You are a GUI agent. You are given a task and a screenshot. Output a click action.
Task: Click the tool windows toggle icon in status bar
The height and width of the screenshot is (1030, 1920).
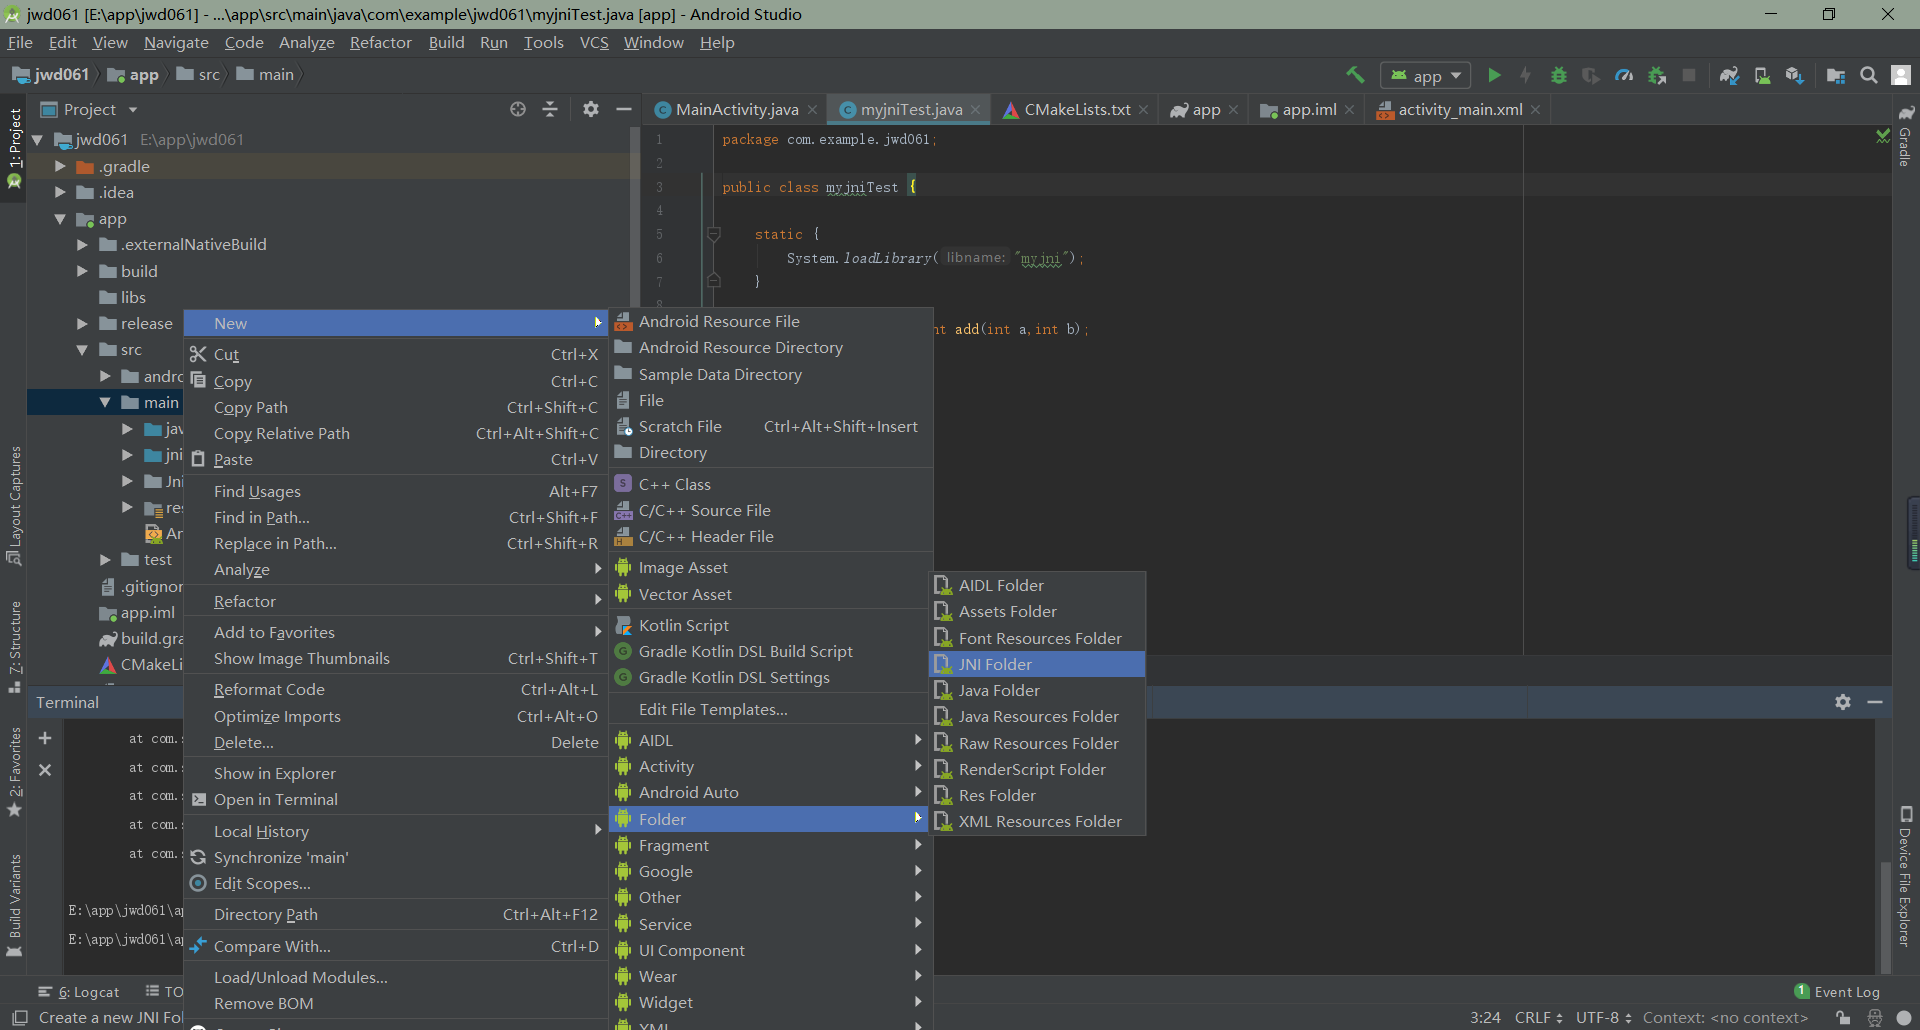[19, 1017]
